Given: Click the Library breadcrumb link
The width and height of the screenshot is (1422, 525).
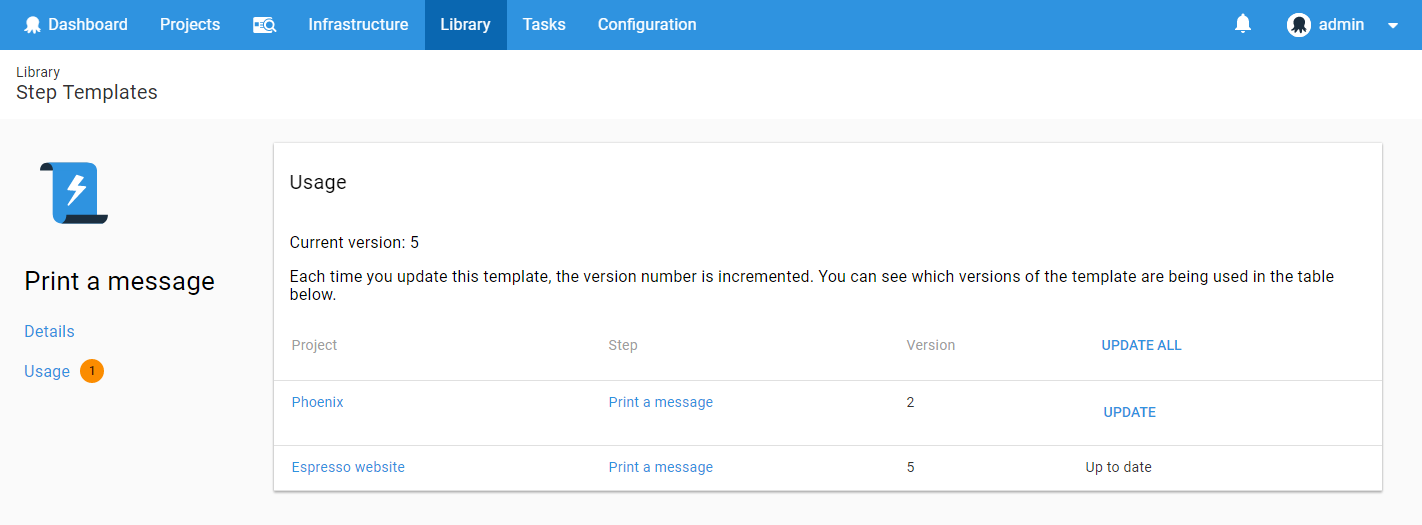Looking at the screenshot, I should (38, 72).
